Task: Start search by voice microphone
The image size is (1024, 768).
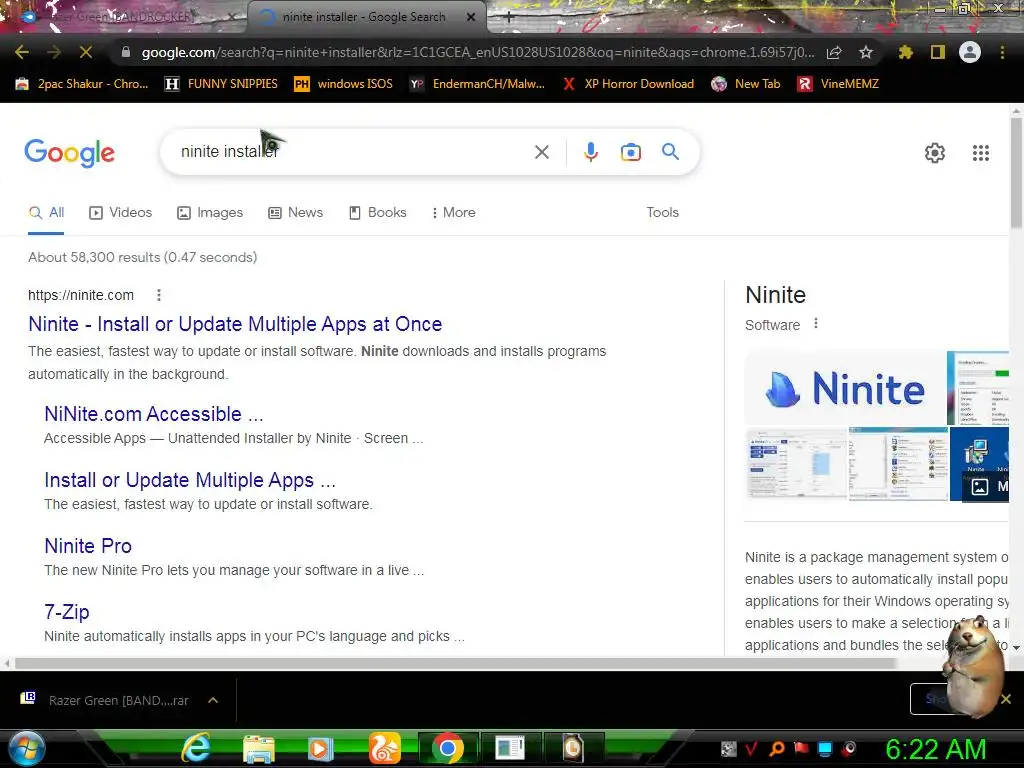Action: tap(590, 152)
